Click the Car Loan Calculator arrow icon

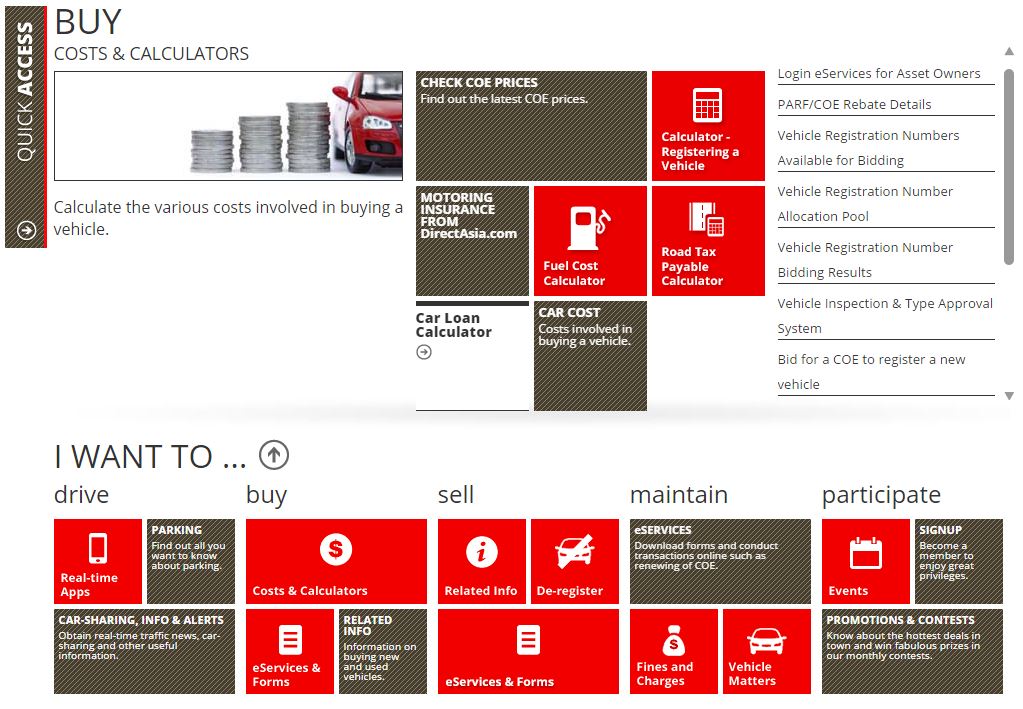(424, 352)
